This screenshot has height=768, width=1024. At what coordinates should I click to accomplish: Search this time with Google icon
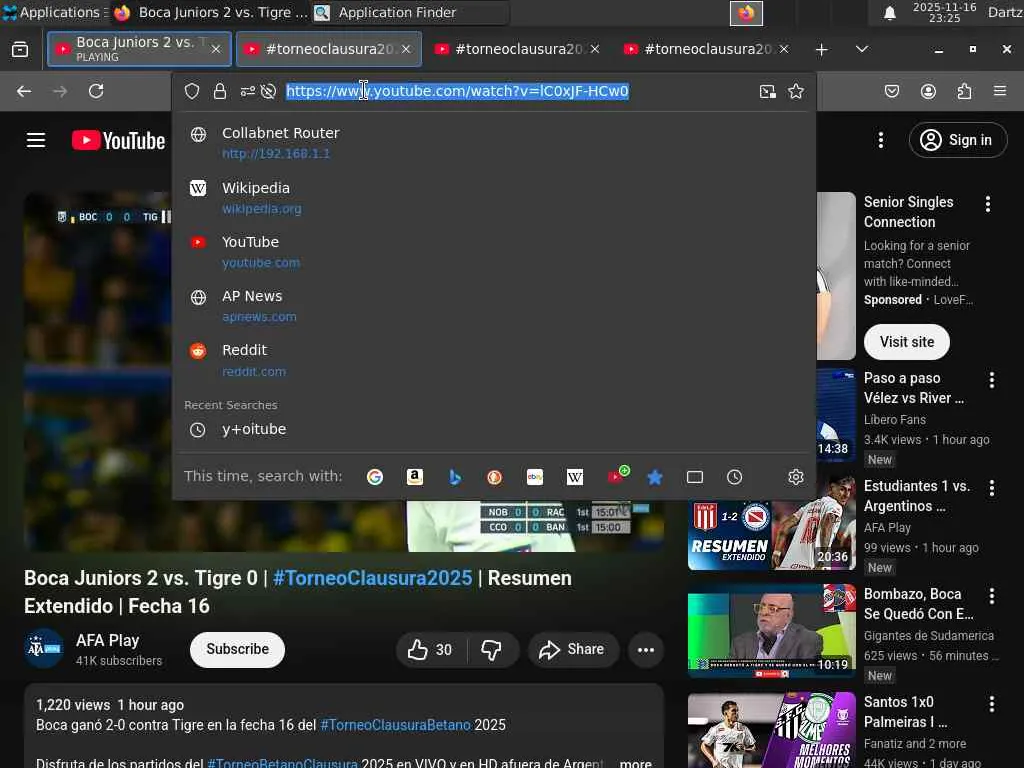[375, 477]
